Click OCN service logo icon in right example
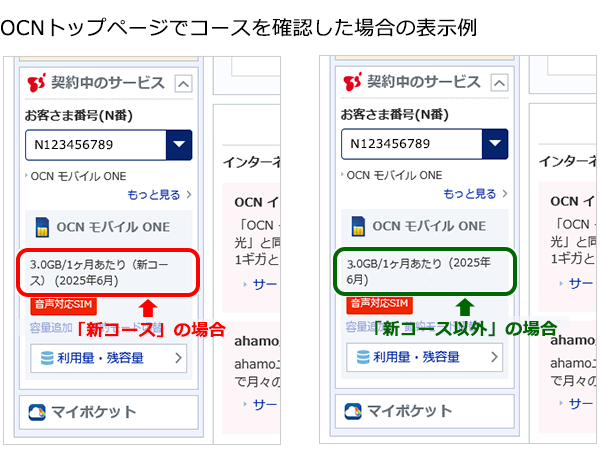This screenshot has height=450, width=600. (x=353, y=82)
